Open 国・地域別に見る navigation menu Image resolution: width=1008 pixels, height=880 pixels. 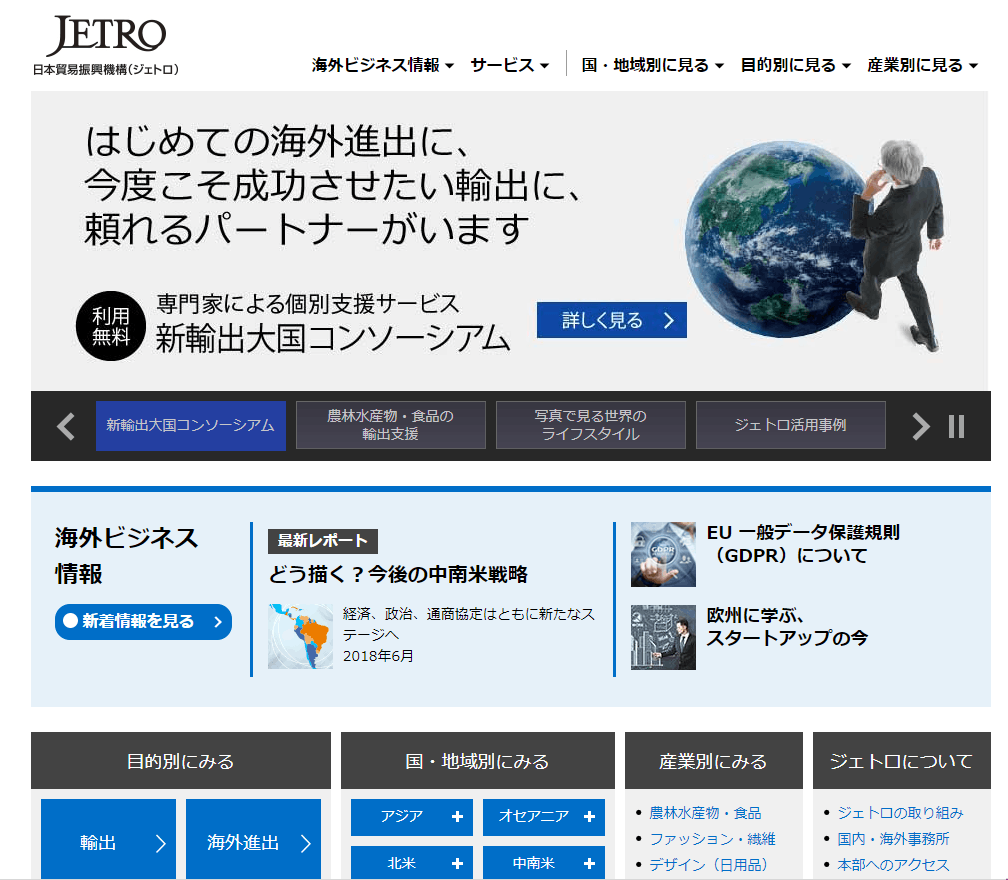[x=652, y=65]
